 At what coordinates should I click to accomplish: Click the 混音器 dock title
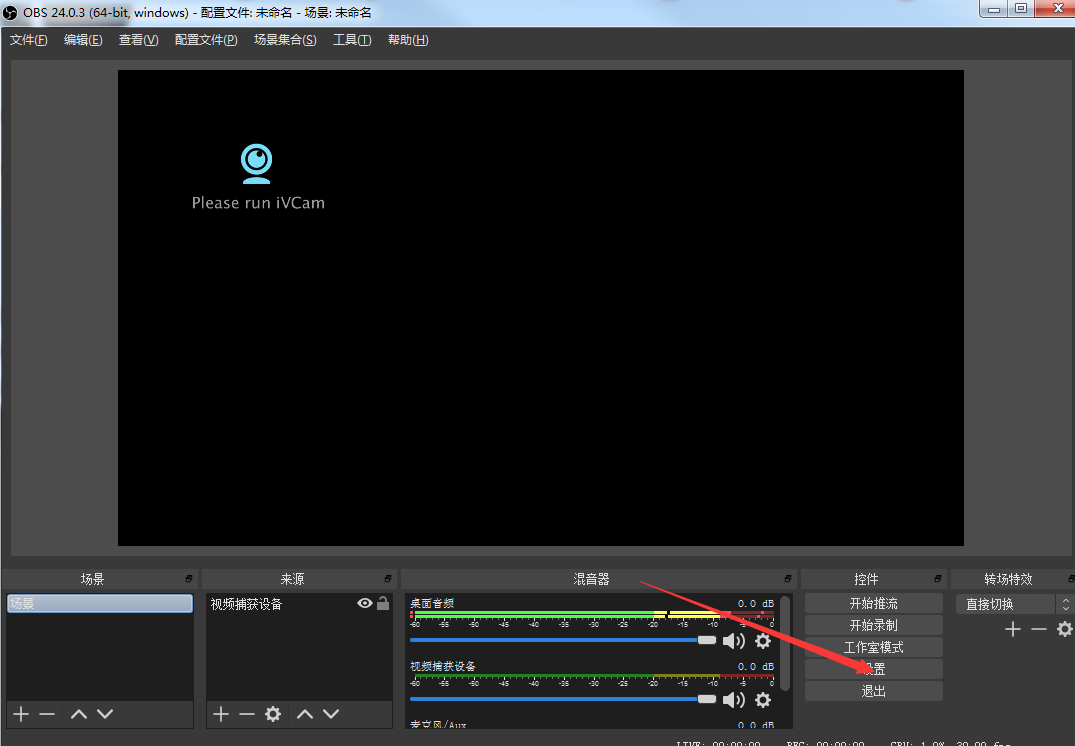click(x=591, y=579)
